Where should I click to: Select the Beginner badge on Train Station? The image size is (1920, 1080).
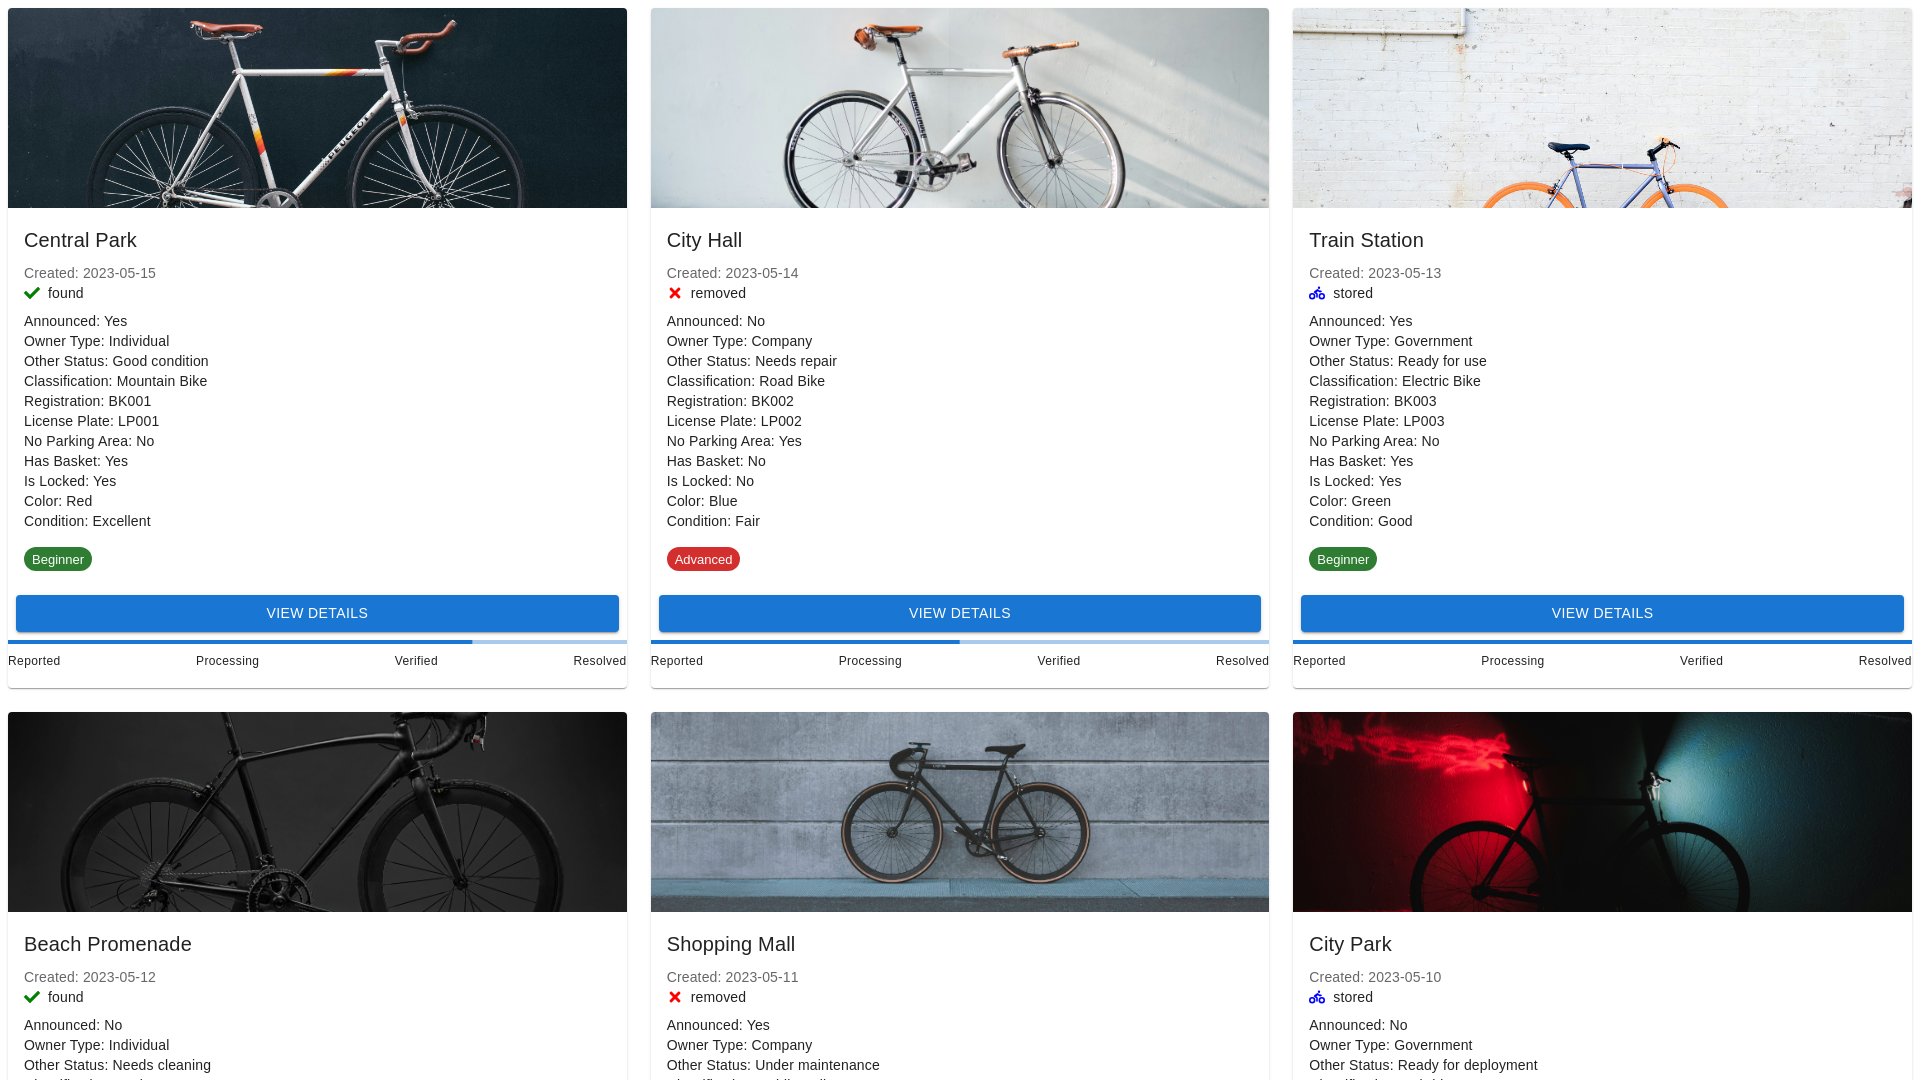(1343, 559)
